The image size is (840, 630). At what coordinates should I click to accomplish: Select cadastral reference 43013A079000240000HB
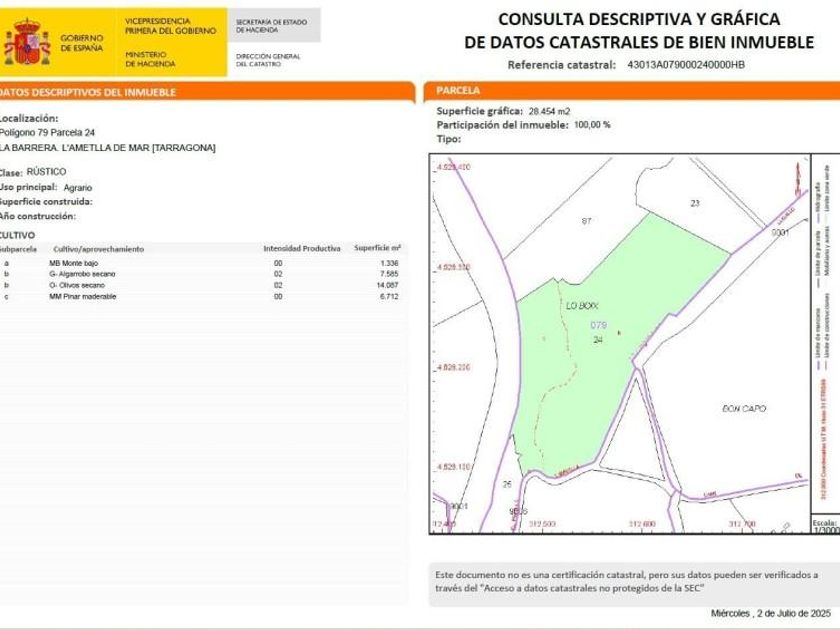coord(686,65)
